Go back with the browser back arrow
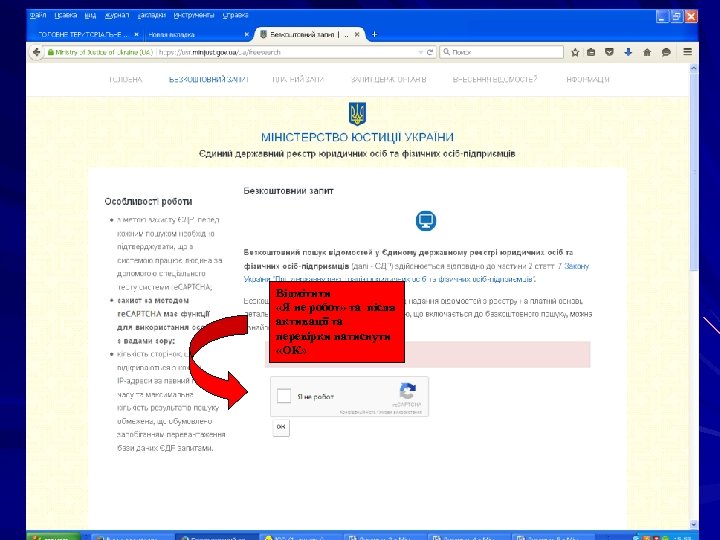 (36, 52)
